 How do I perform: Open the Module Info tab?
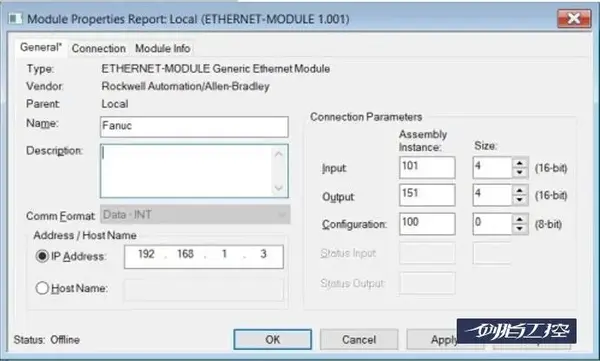coord(163,49)
